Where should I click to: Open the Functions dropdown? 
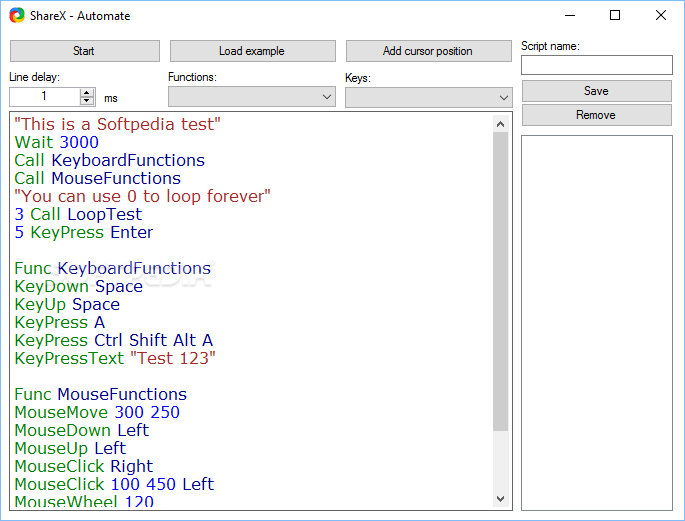click(x=252, y=97)
